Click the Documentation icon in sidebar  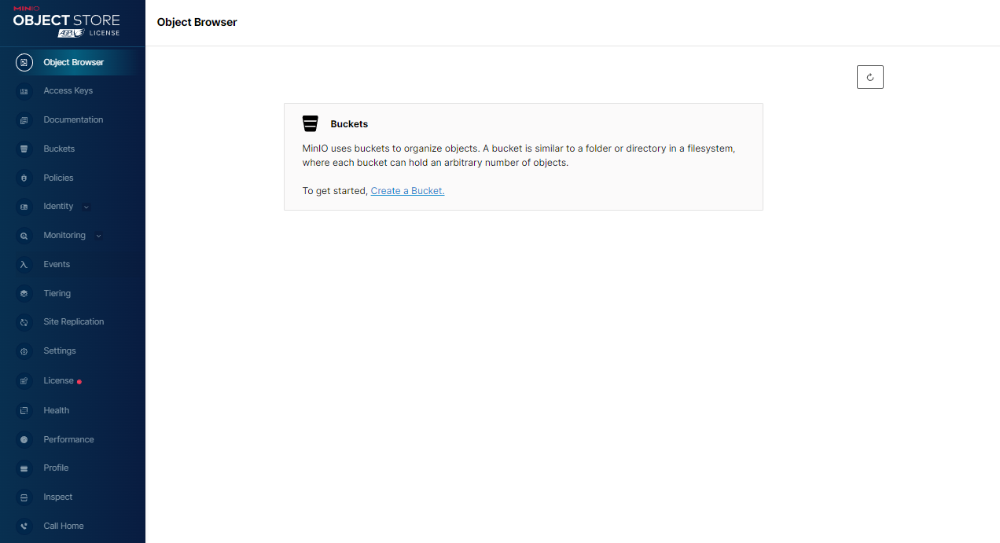pos(24,120)
